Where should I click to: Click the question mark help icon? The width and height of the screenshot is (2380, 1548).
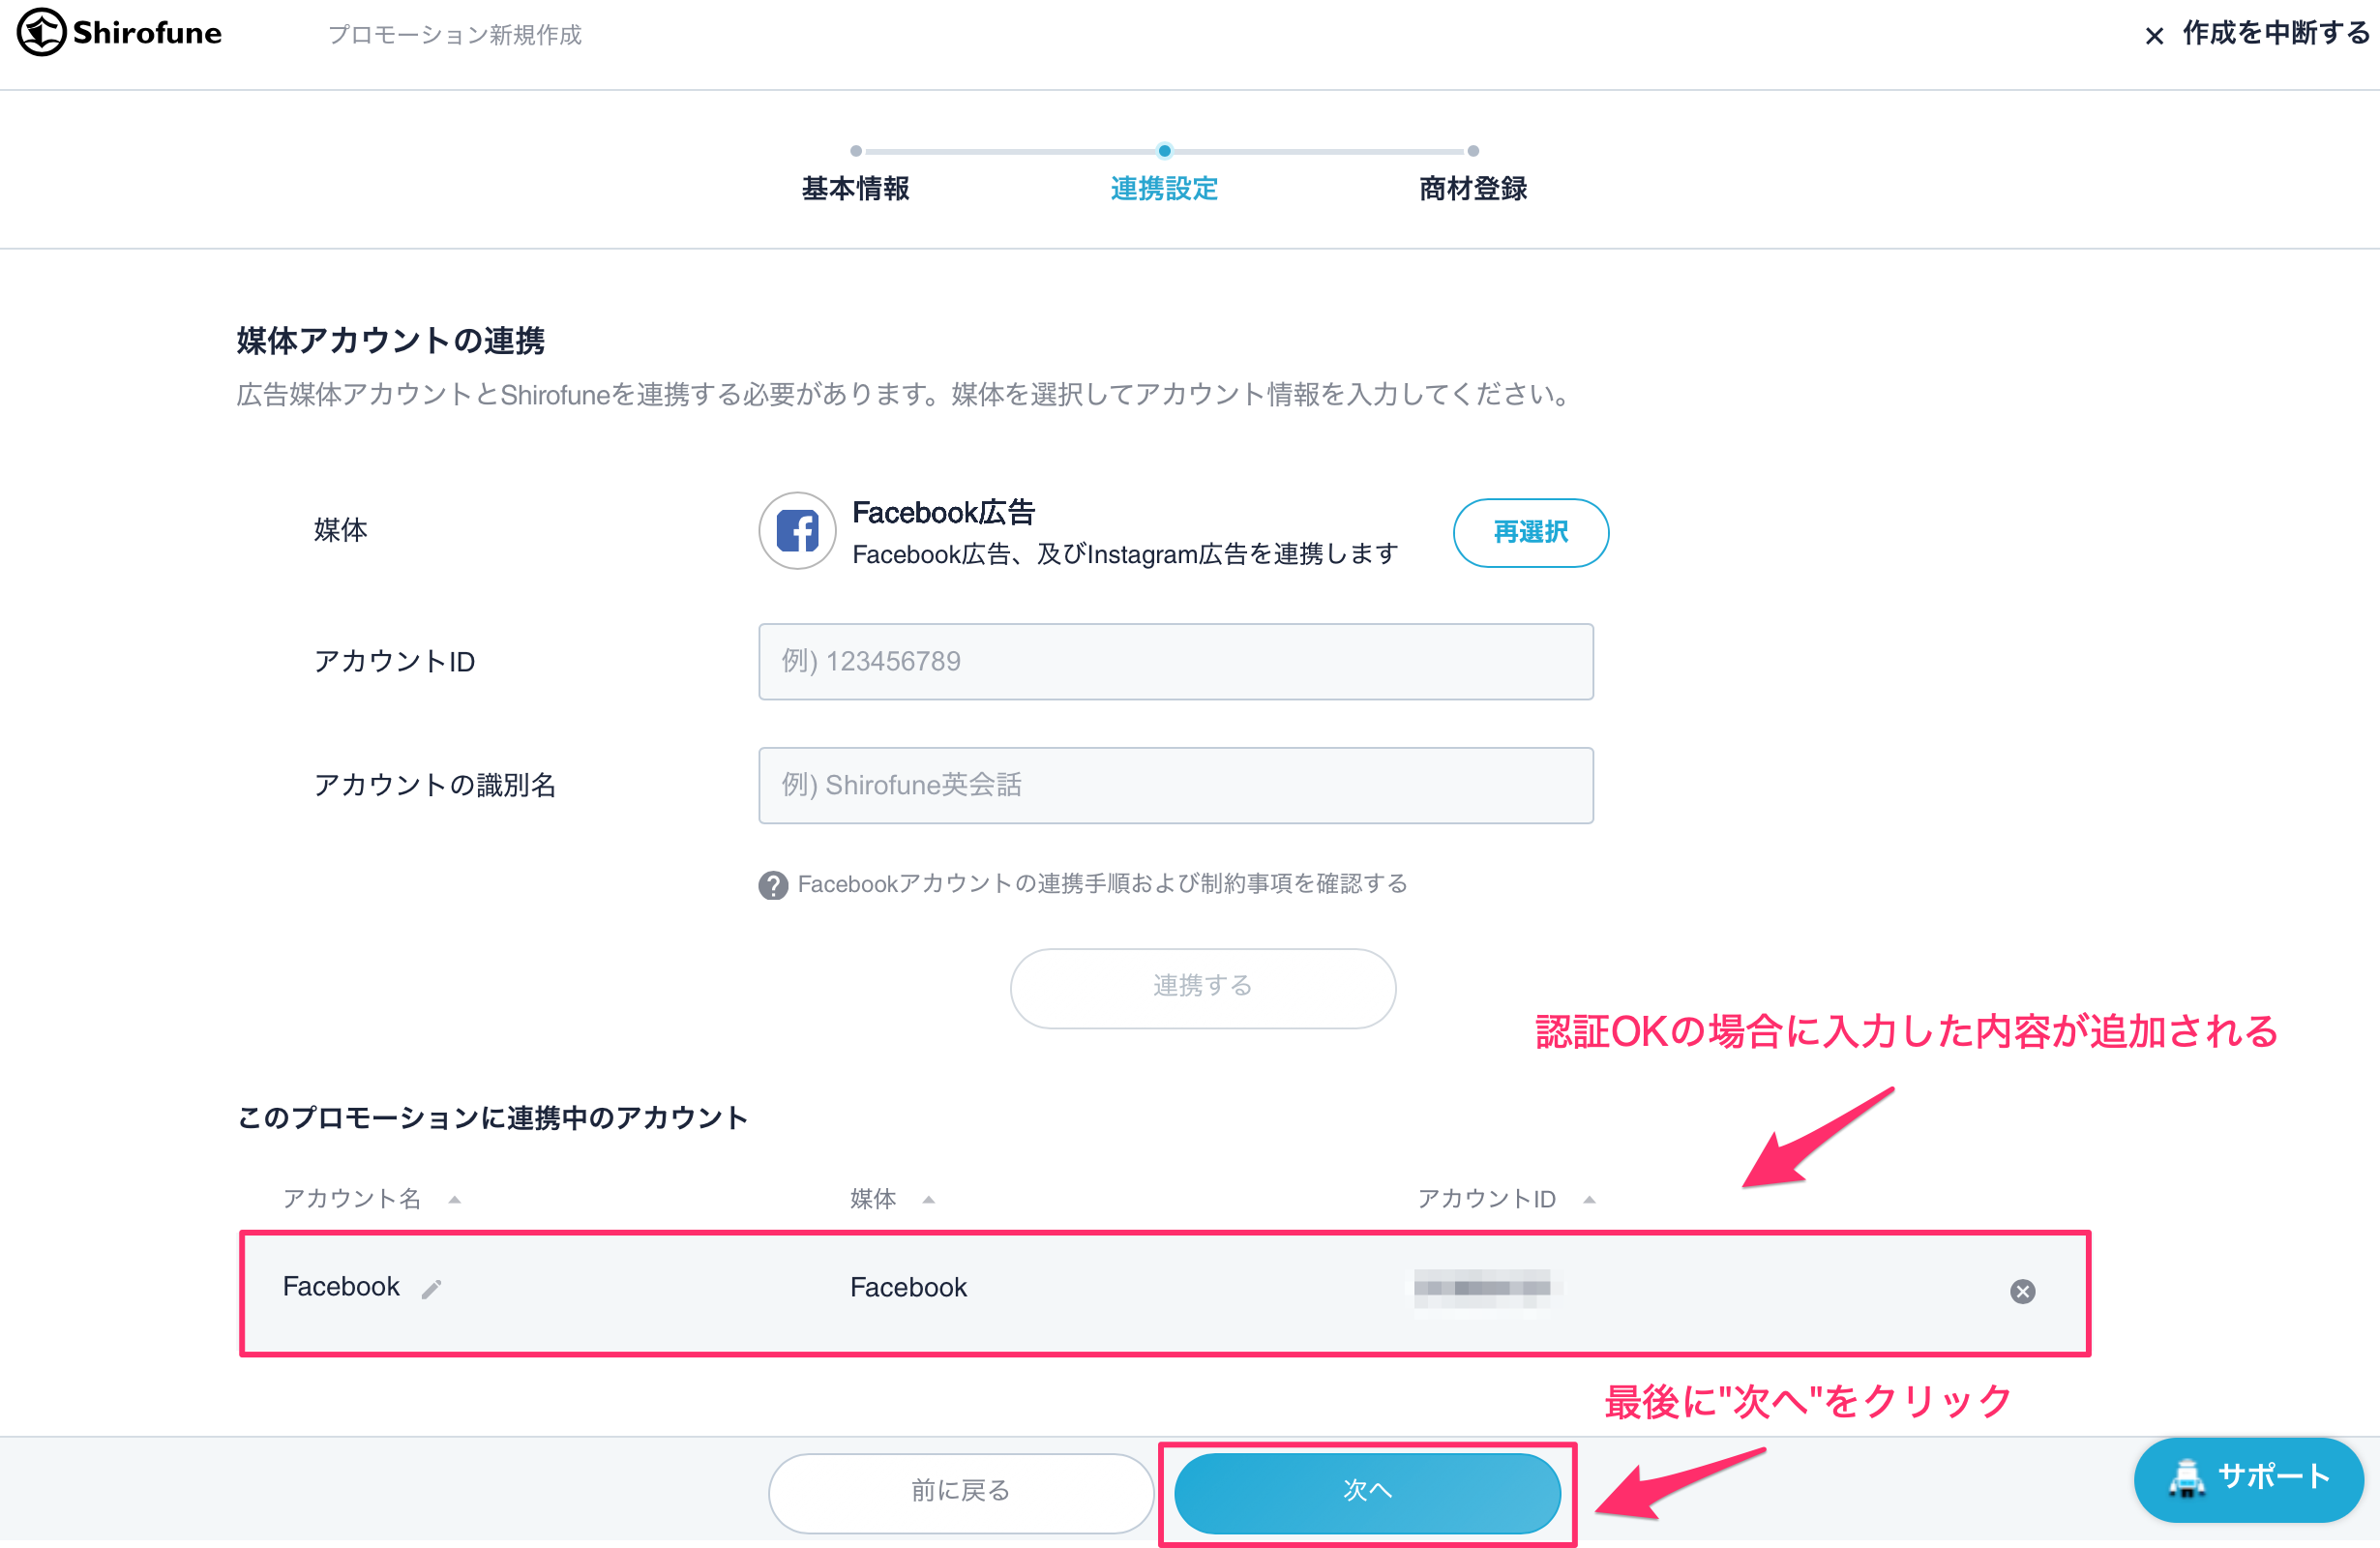772,885
